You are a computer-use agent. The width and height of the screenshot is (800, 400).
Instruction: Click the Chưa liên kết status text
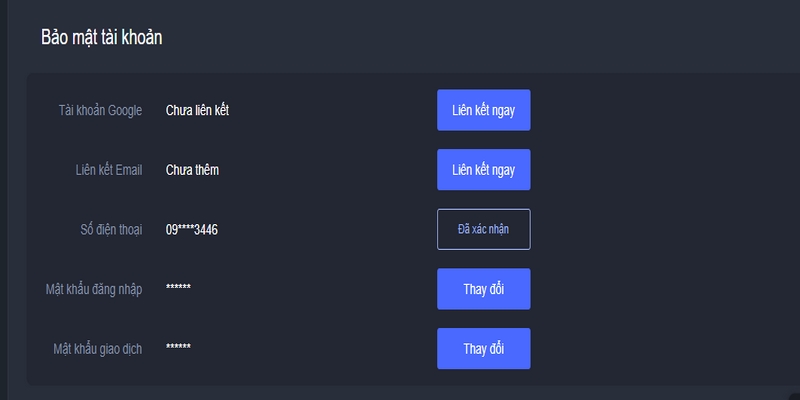click(x=197, y=110)
